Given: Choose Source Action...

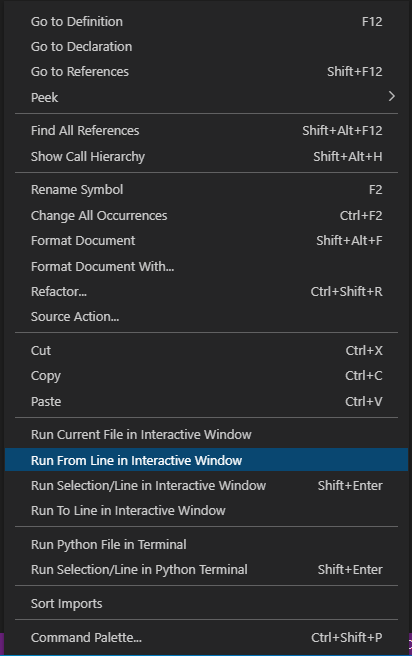Looking at the screenshot, I should click(206, 317).
